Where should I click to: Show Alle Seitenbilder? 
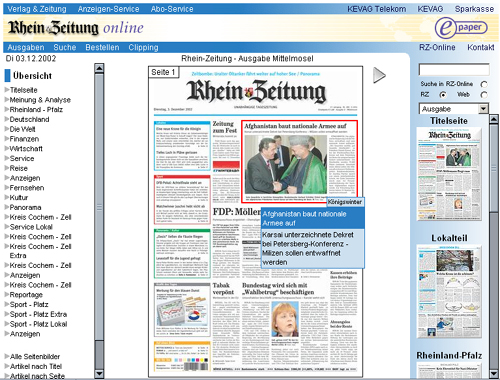pos(35,356)
